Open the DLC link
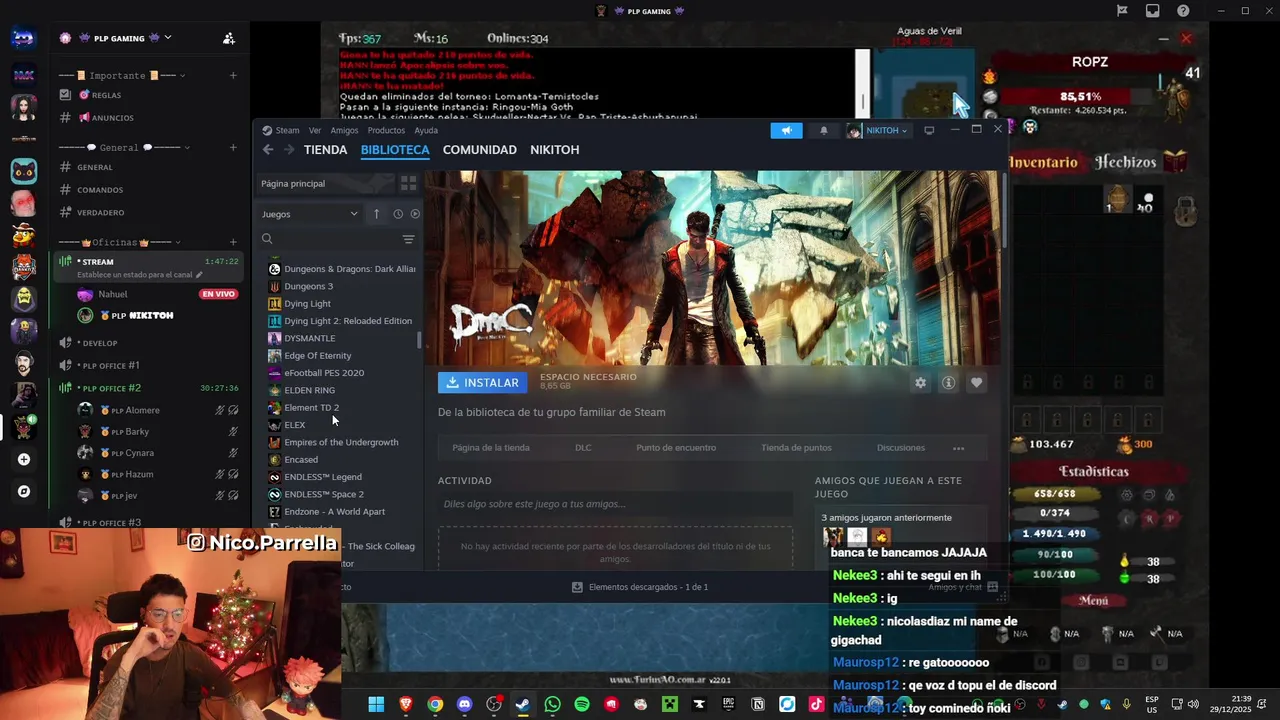The image size is (1280, 720). (x=583, y=448)
